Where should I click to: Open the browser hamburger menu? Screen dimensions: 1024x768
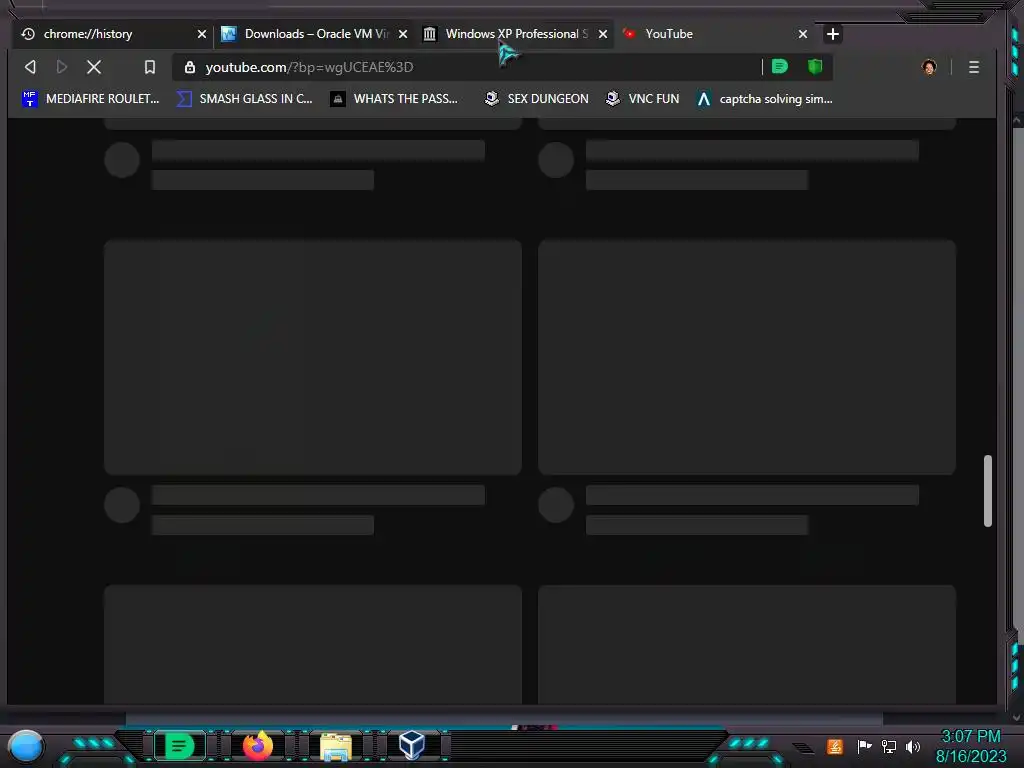(974, 67)
